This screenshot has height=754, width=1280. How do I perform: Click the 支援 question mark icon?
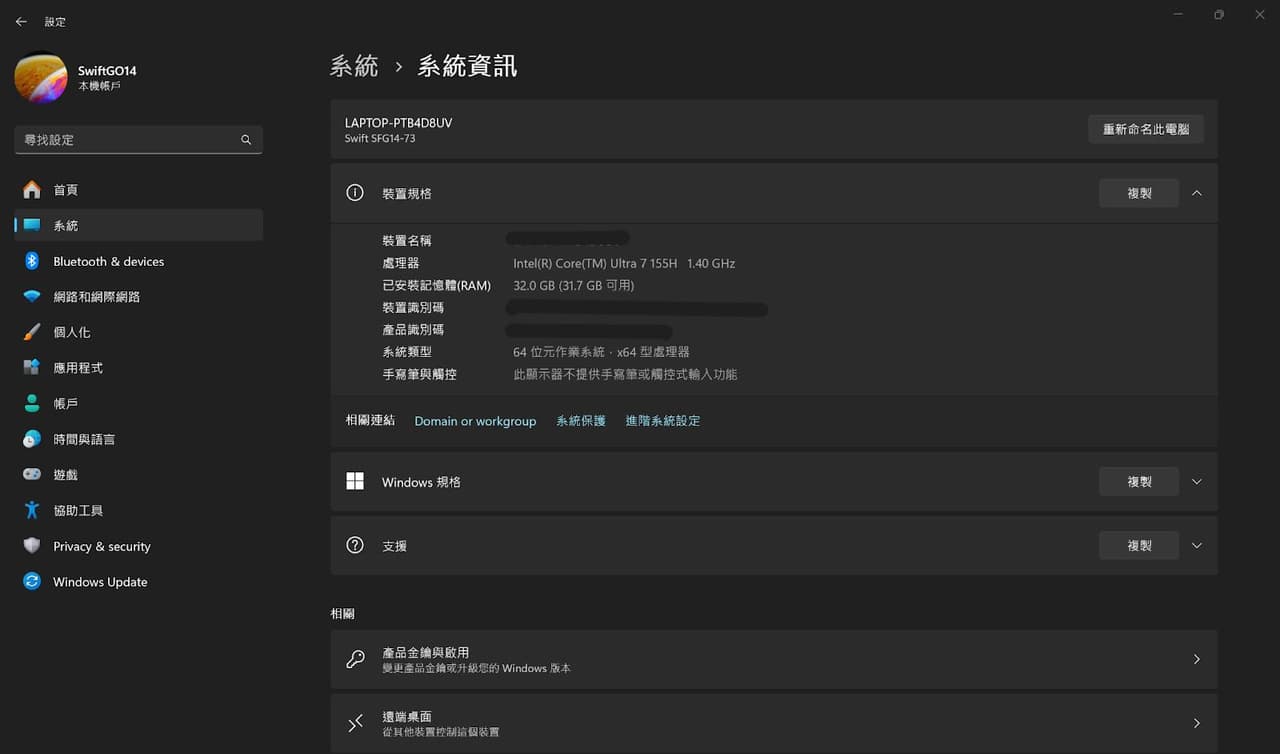(x=355, y=546)
